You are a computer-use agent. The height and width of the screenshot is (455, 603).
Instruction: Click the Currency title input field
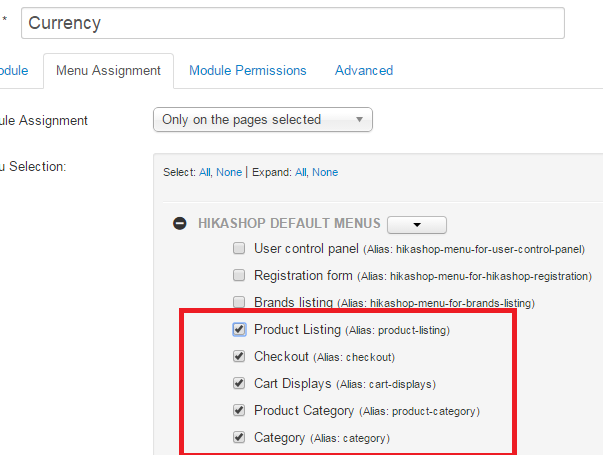tap(292, 22)
